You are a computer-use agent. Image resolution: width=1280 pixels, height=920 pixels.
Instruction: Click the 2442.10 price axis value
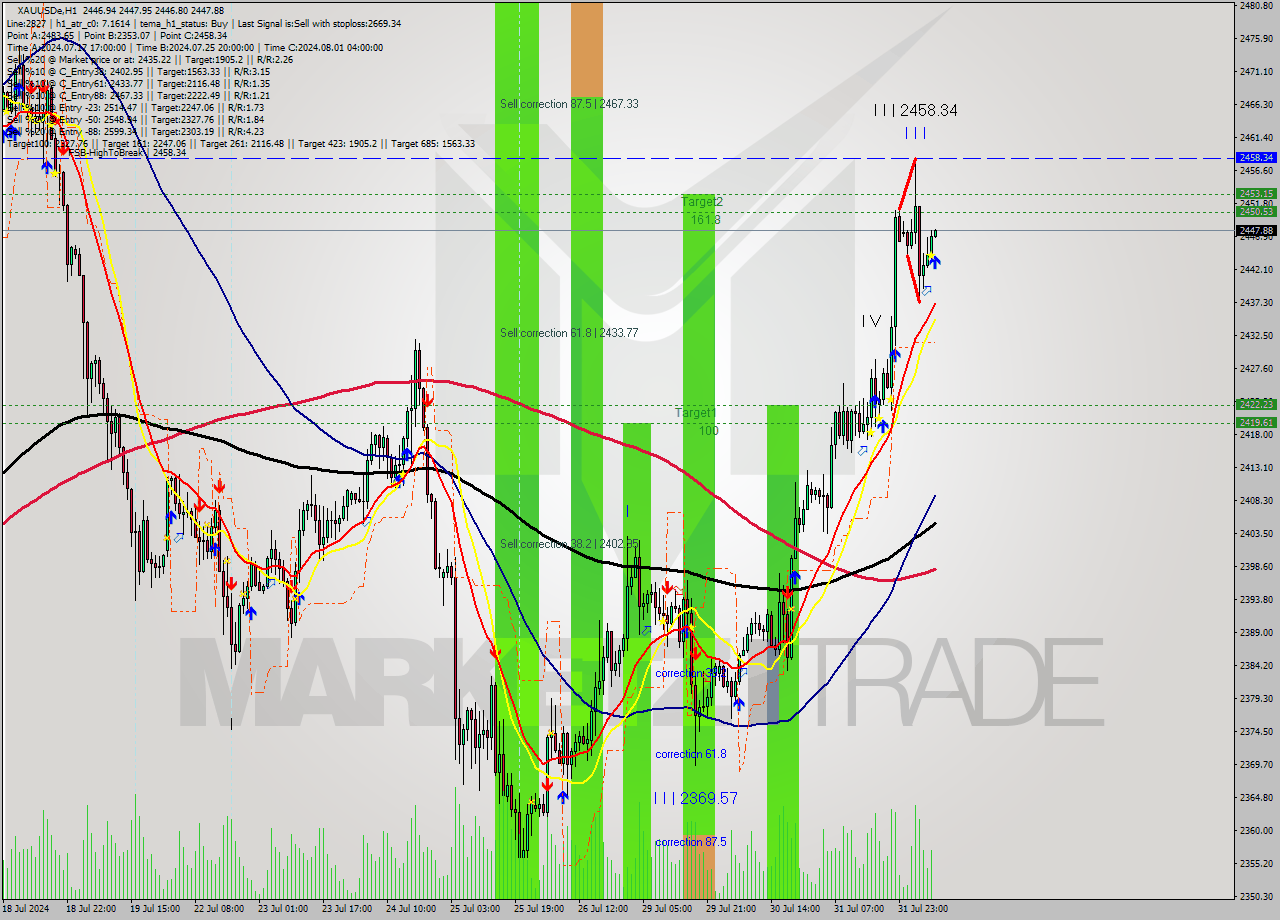[x=1256, y=269]
